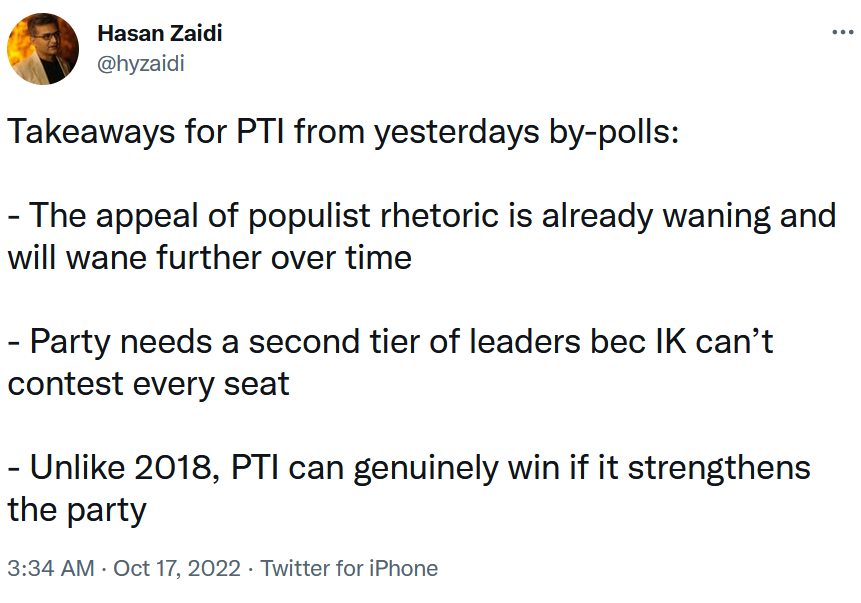Click the 'IK' abbreviation in tweet
This screenshot has height=603, width=861.
click(671, 342)
